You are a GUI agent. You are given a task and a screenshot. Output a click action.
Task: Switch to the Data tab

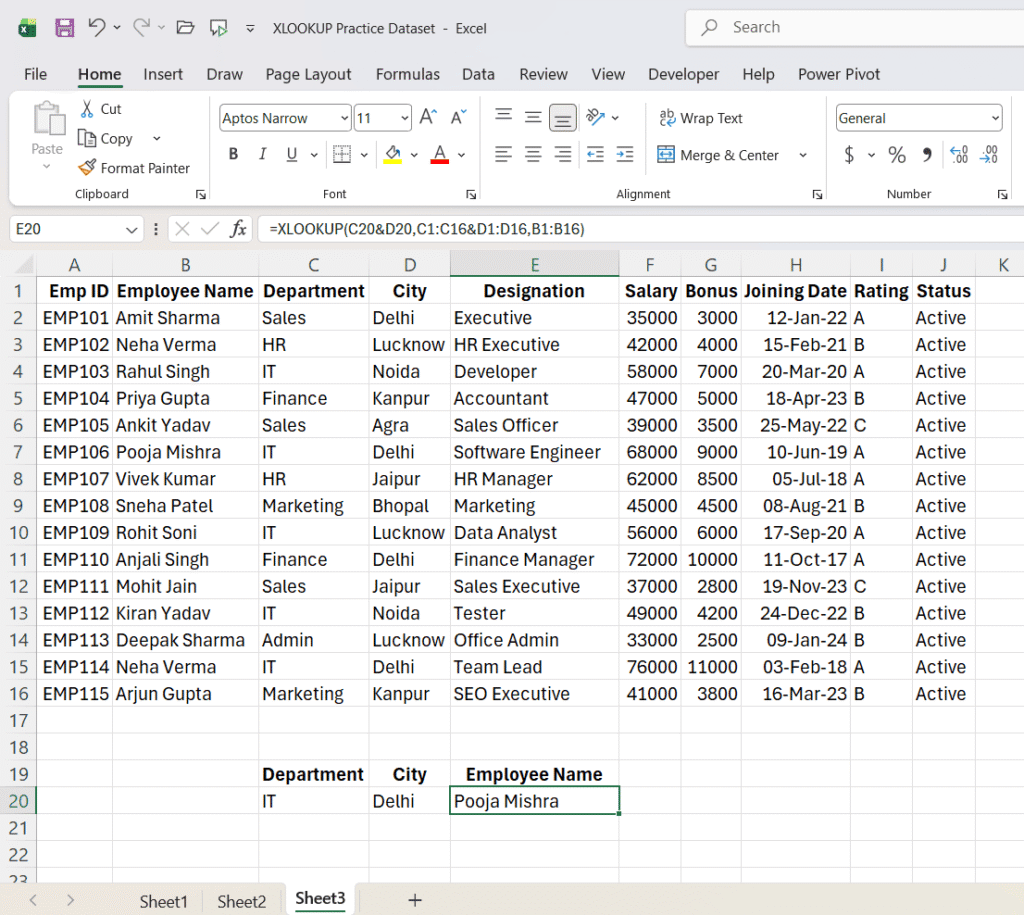[478, 74]
